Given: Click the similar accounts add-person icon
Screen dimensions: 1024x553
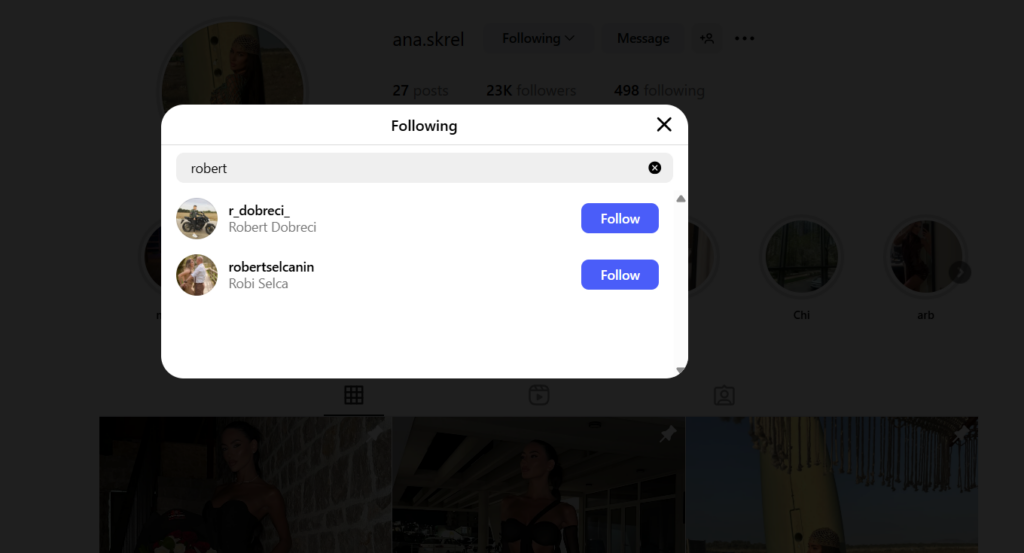Looking at the screenshot, I should tap(707, 39).
